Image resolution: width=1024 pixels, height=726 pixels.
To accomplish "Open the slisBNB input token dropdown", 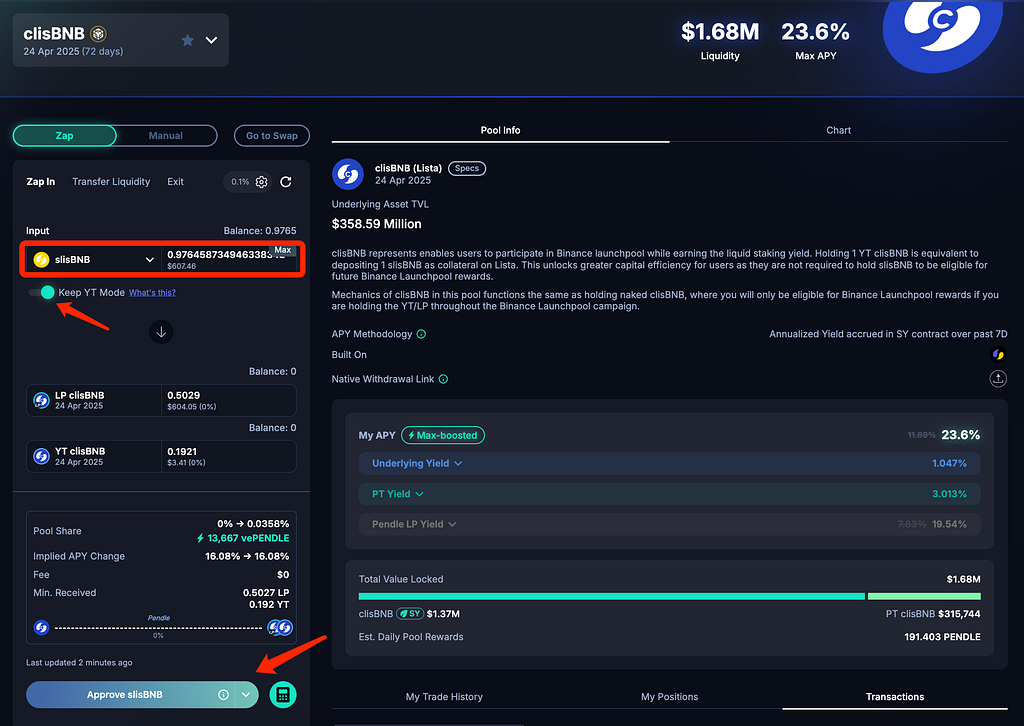I will [94, 260].
